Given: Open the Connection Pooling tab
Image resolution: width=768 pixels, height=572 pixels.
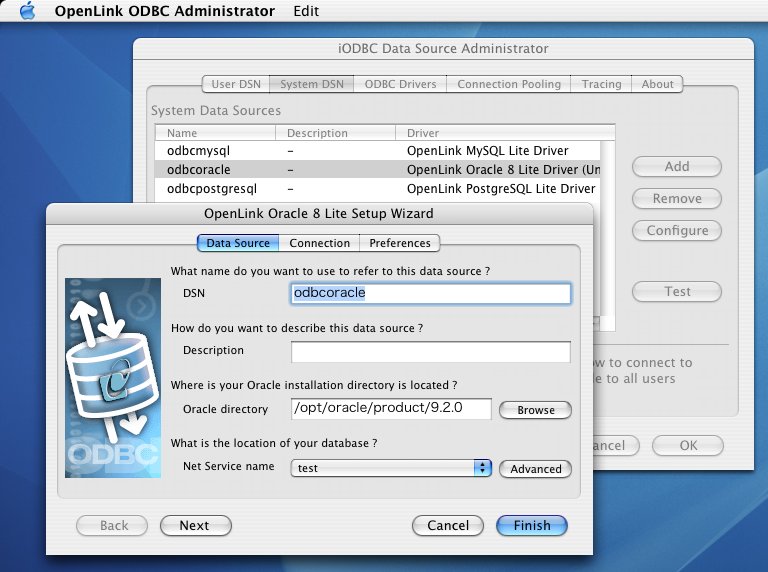Looking at the screenshot, I should (x=509, y=84).
